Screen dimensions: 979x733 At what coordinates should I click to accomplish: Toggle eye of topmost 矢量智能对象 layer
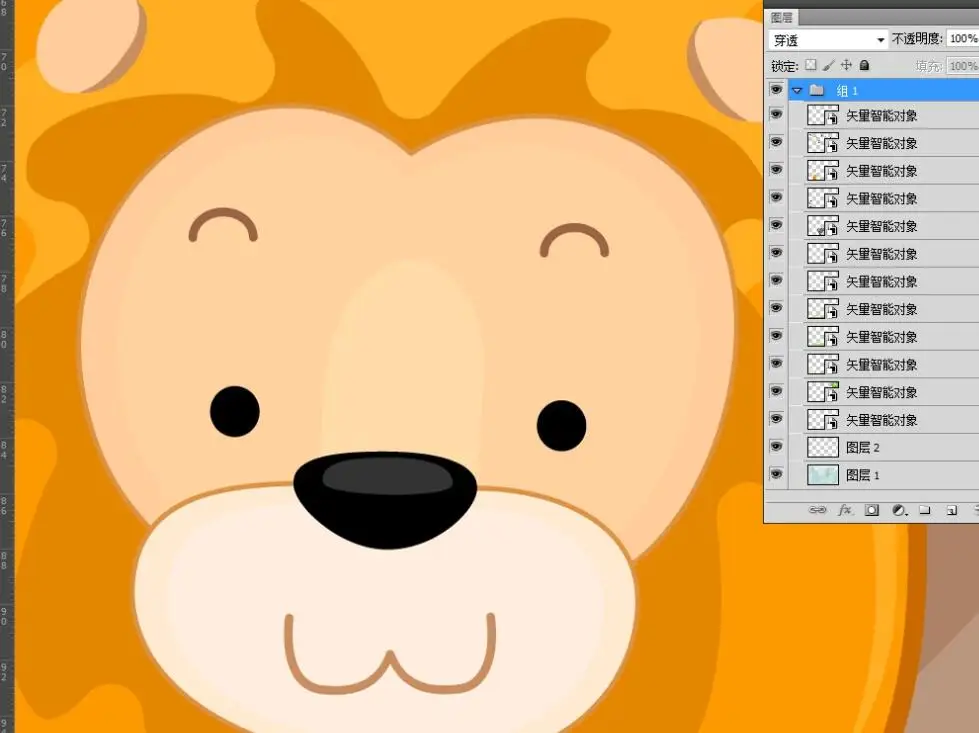(776, 115)
